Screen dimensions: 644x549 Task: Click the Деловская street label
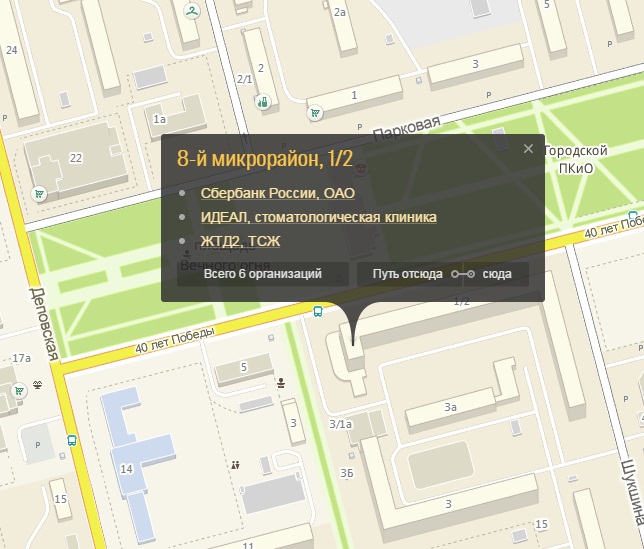click(44, 324)
